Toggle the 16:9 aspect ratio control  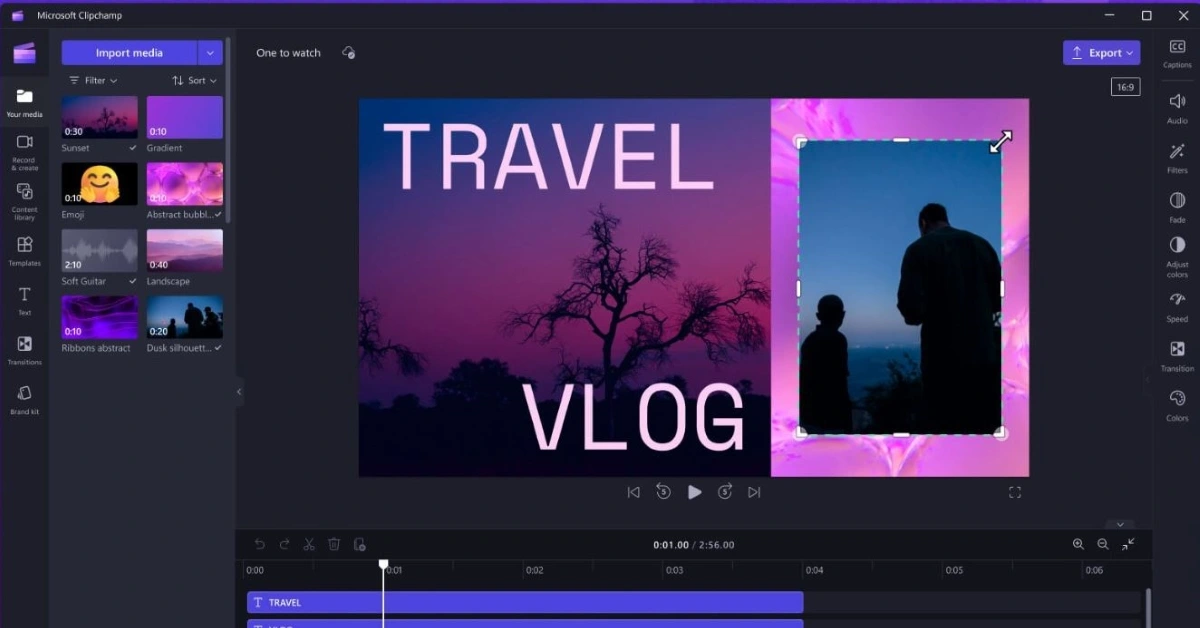pyautogui.click(x=1125, y=86)
